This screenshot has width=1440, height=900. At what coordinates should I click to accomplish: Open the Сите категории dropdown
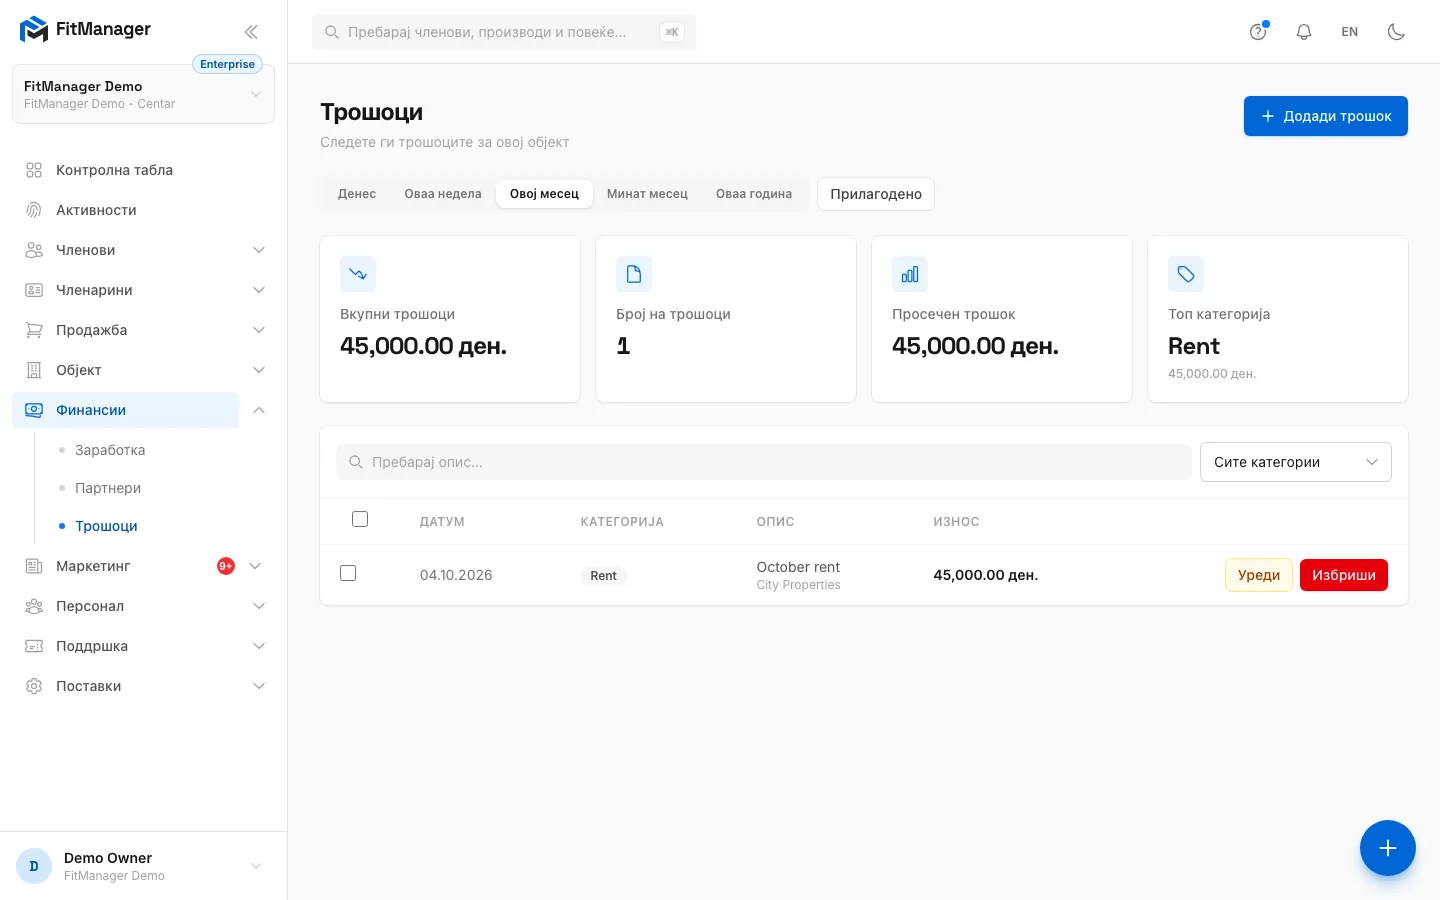click(x=1295, y=462)
